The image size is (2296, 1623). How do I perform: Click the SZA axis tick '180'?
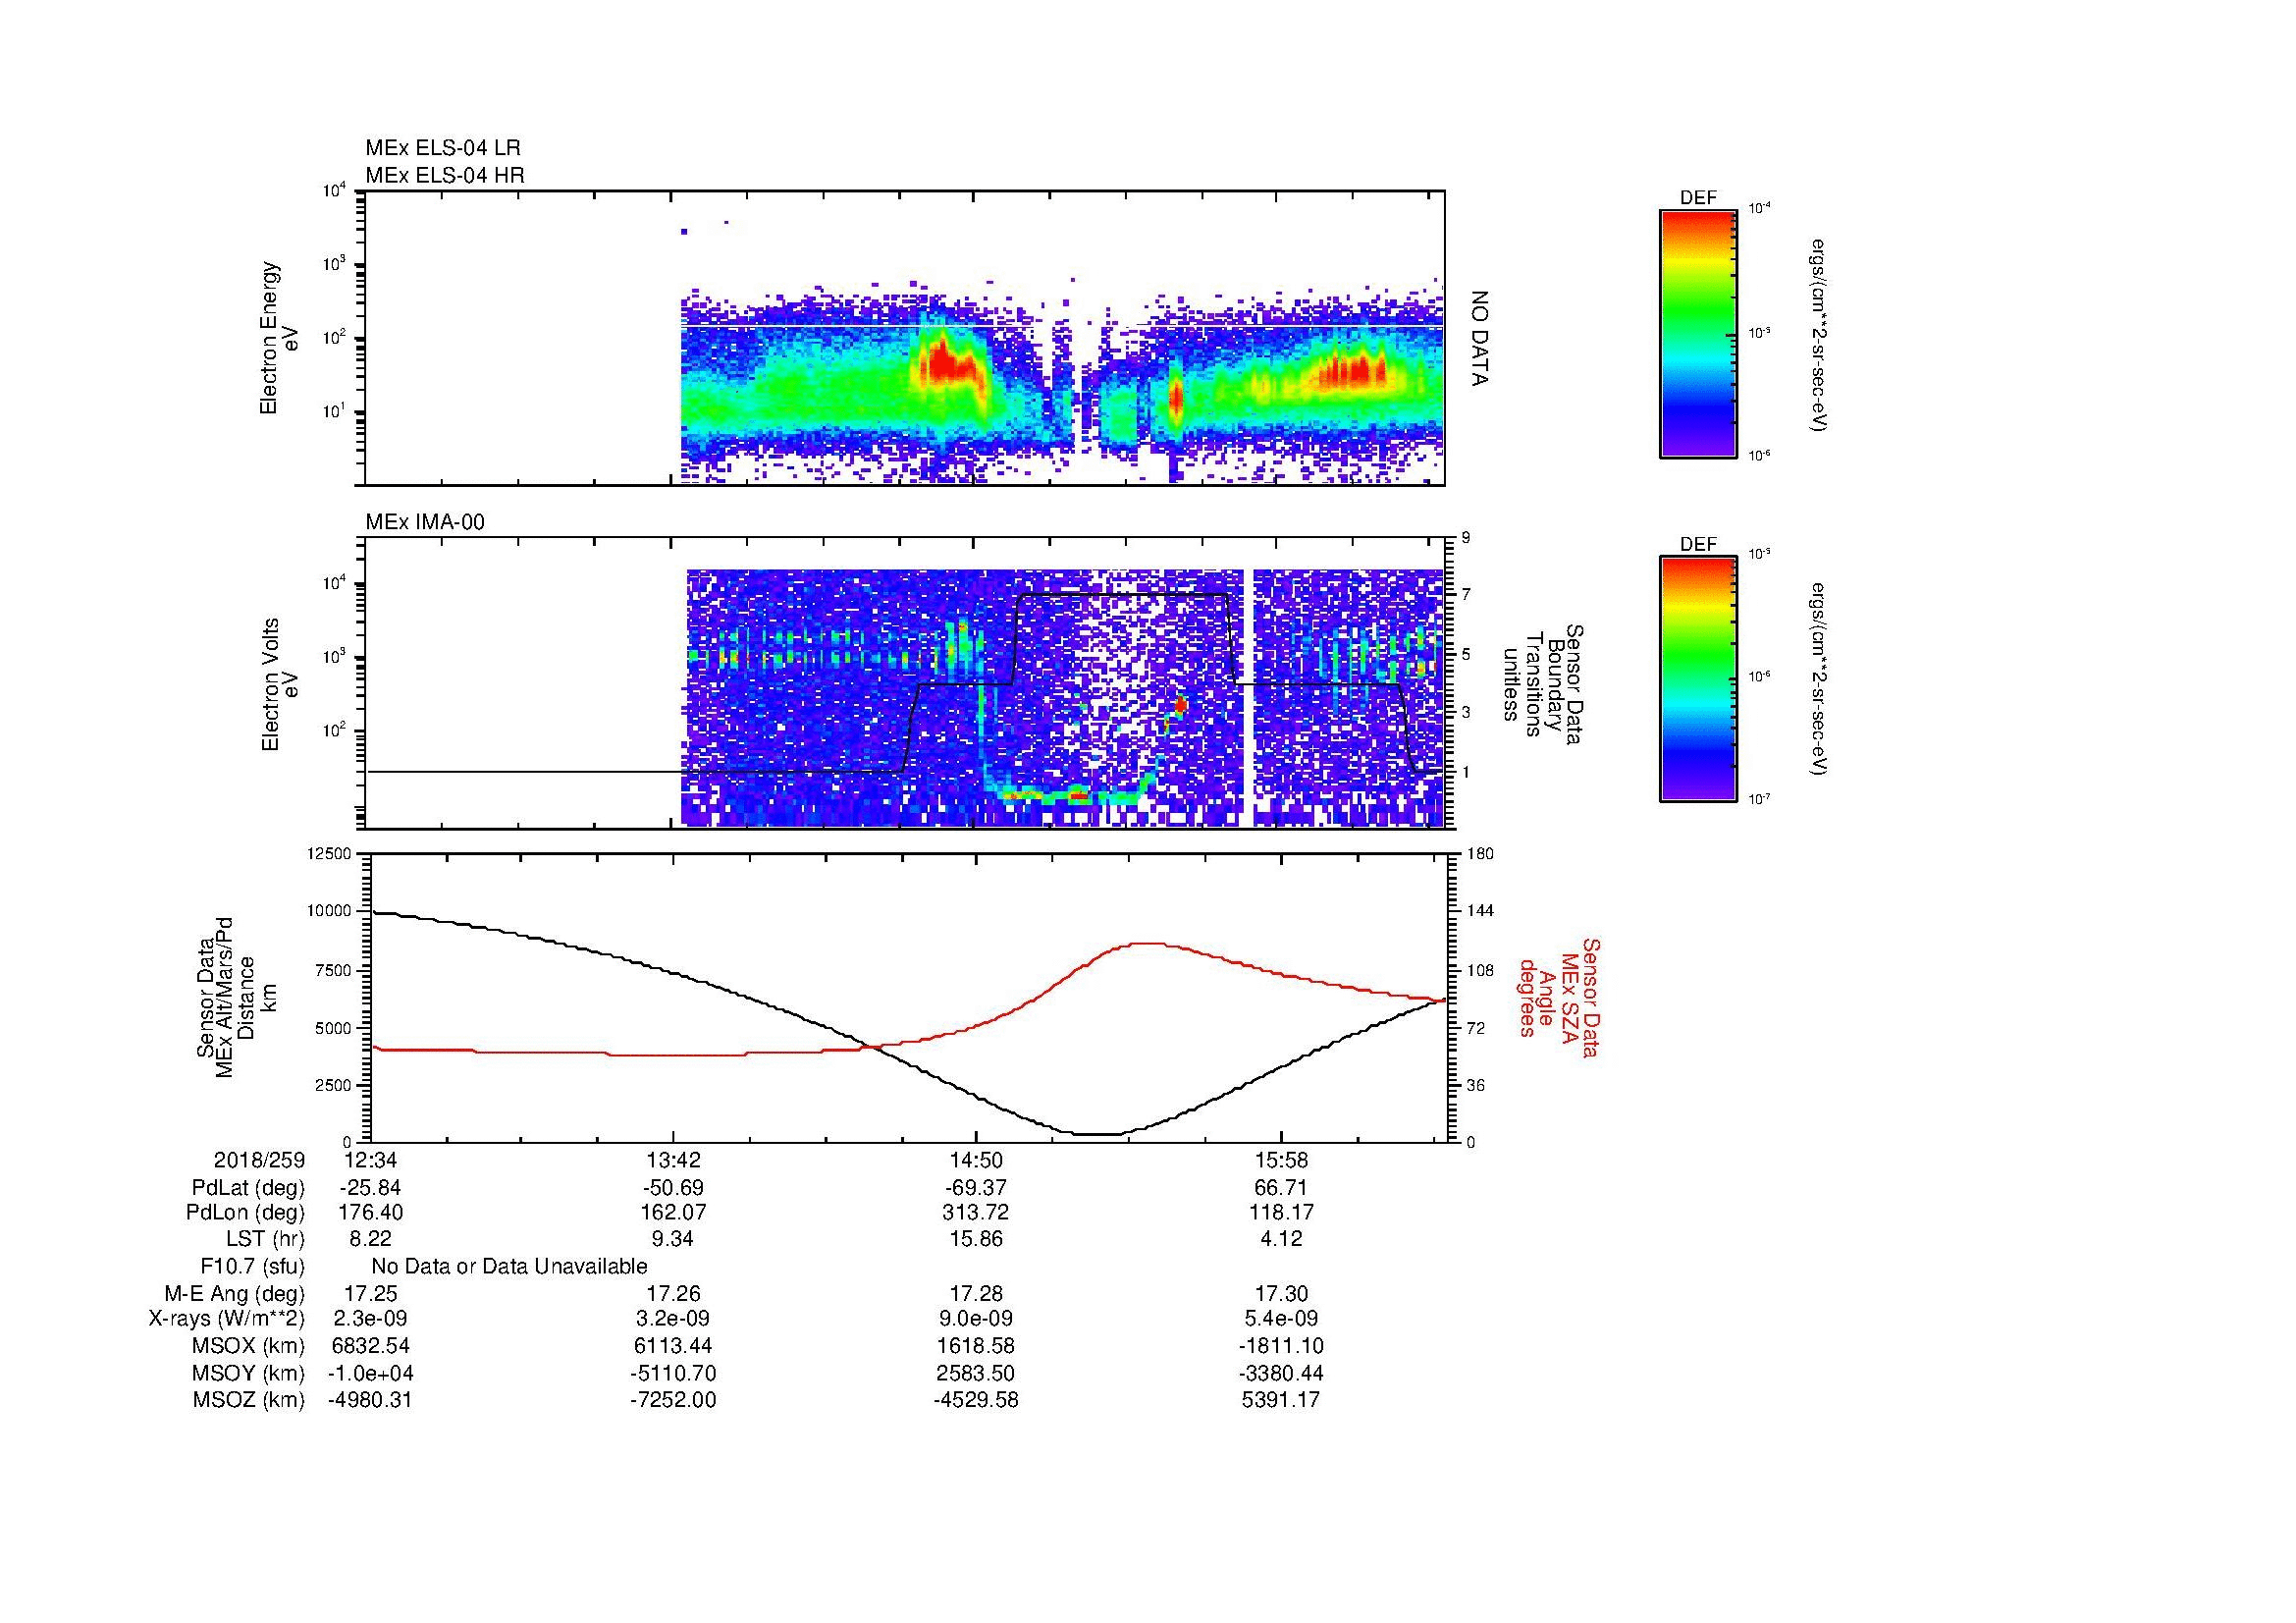tap(1480, 854)
